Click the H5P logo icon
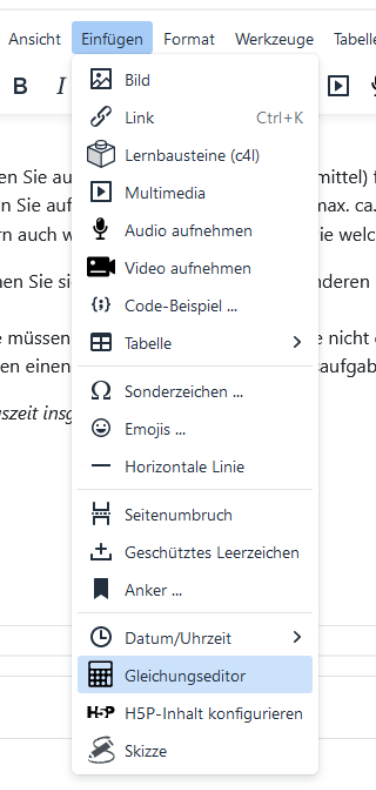This screenshot has height=790, width=376. pyautogui.click(x=101, y=713)
